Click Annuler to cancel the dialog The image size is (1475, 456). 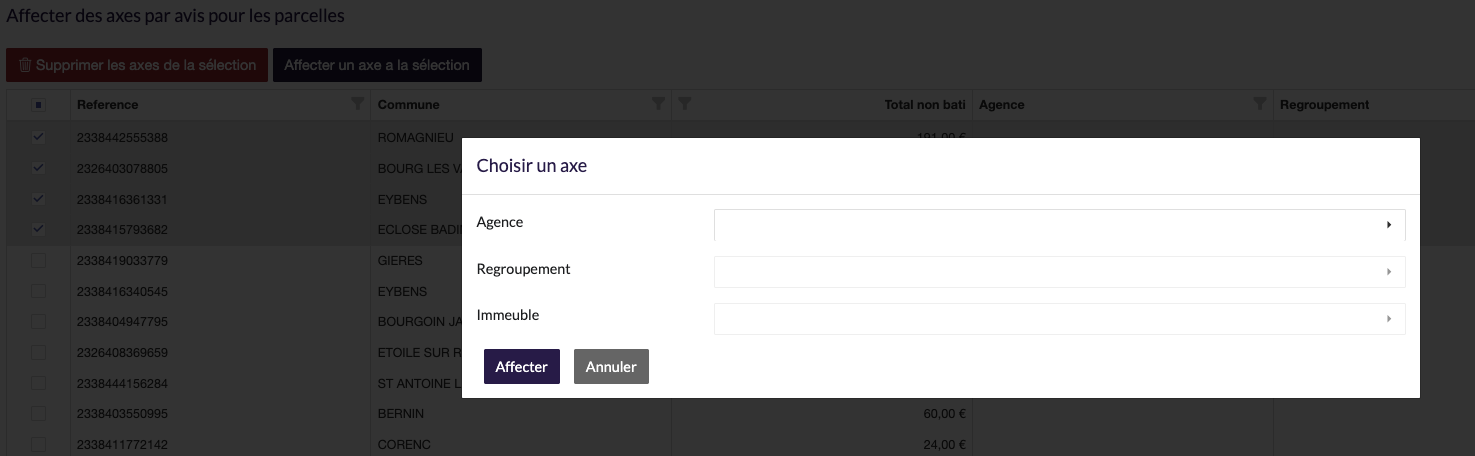611,367
